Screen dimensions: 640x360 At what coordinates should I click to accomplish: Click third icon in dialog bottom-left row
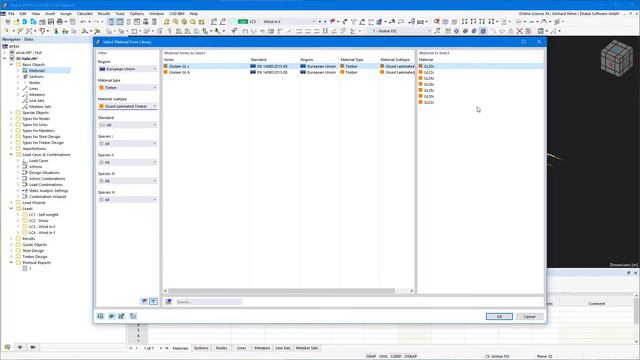click(x=122, y=316)
